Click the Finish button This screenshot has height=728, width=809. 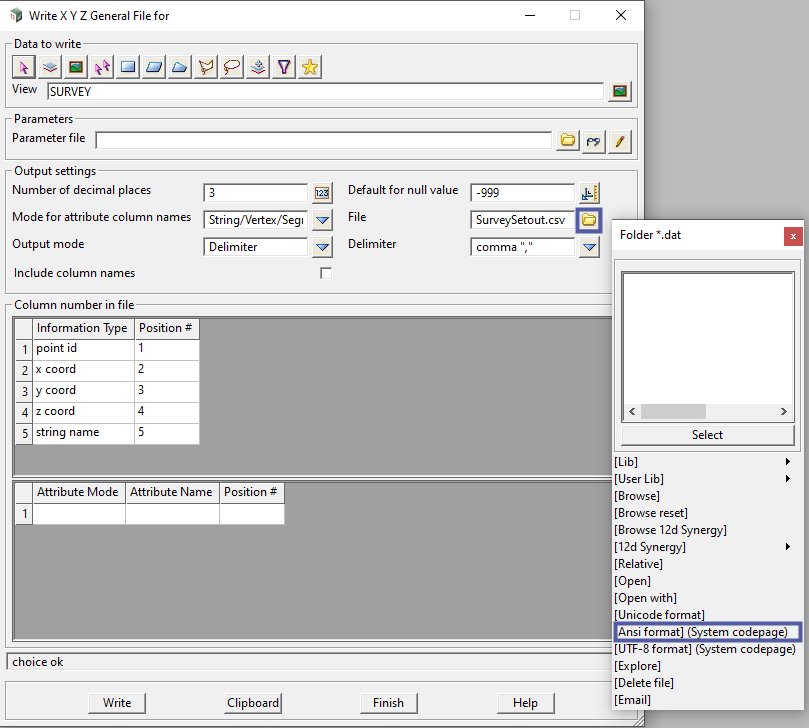click(x=388, y=703)
